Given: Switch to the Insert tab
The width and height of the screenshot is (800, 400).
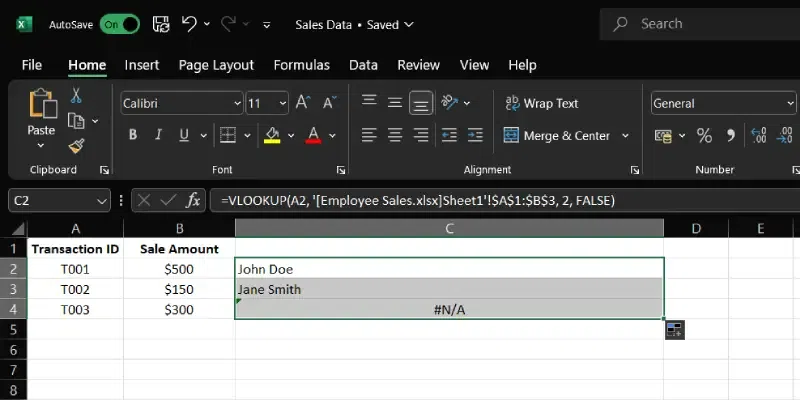Looking at the screenshot, I should tap(142, 65).
